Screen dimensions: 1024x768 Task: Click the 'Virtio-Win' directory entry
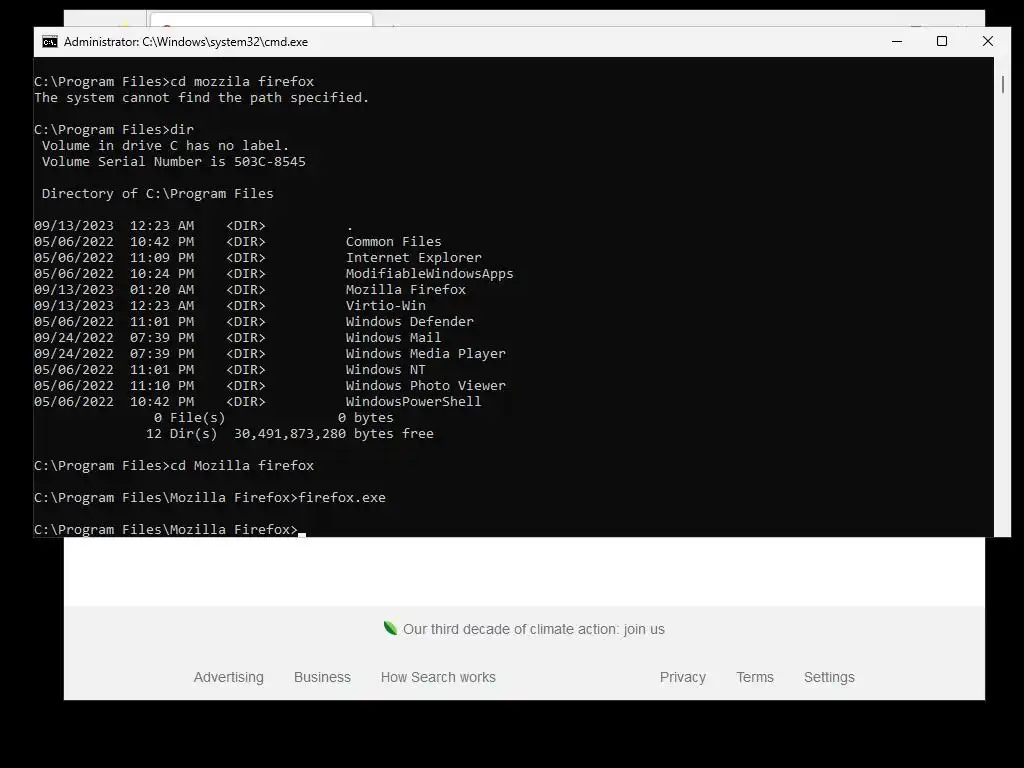point(385,306)
